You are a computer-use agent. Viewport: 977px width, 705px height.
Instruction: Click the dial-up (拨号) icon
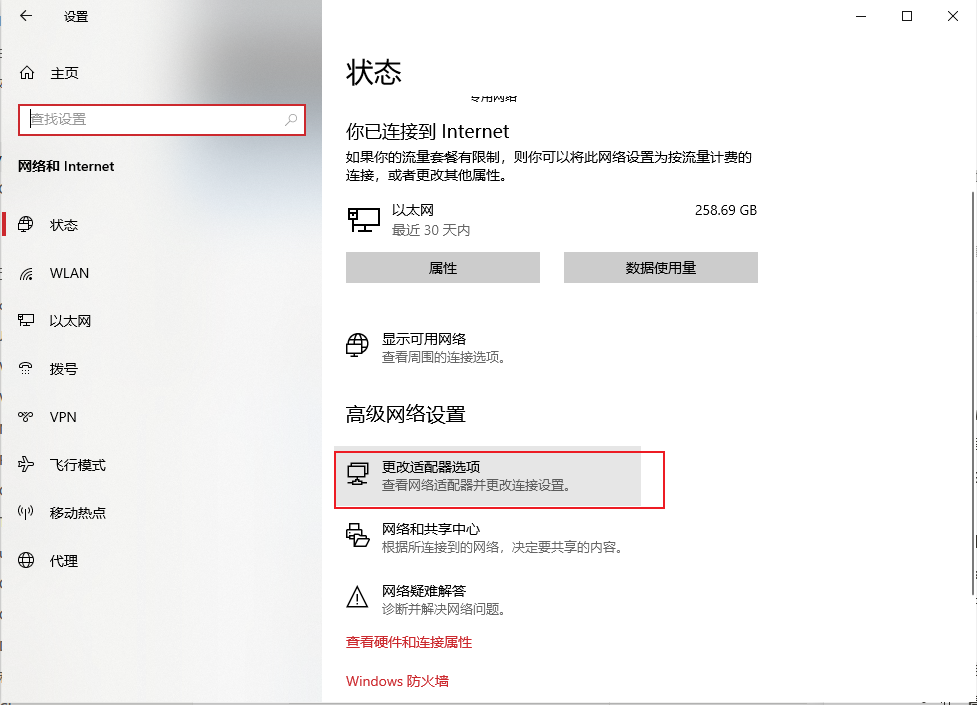27,369
